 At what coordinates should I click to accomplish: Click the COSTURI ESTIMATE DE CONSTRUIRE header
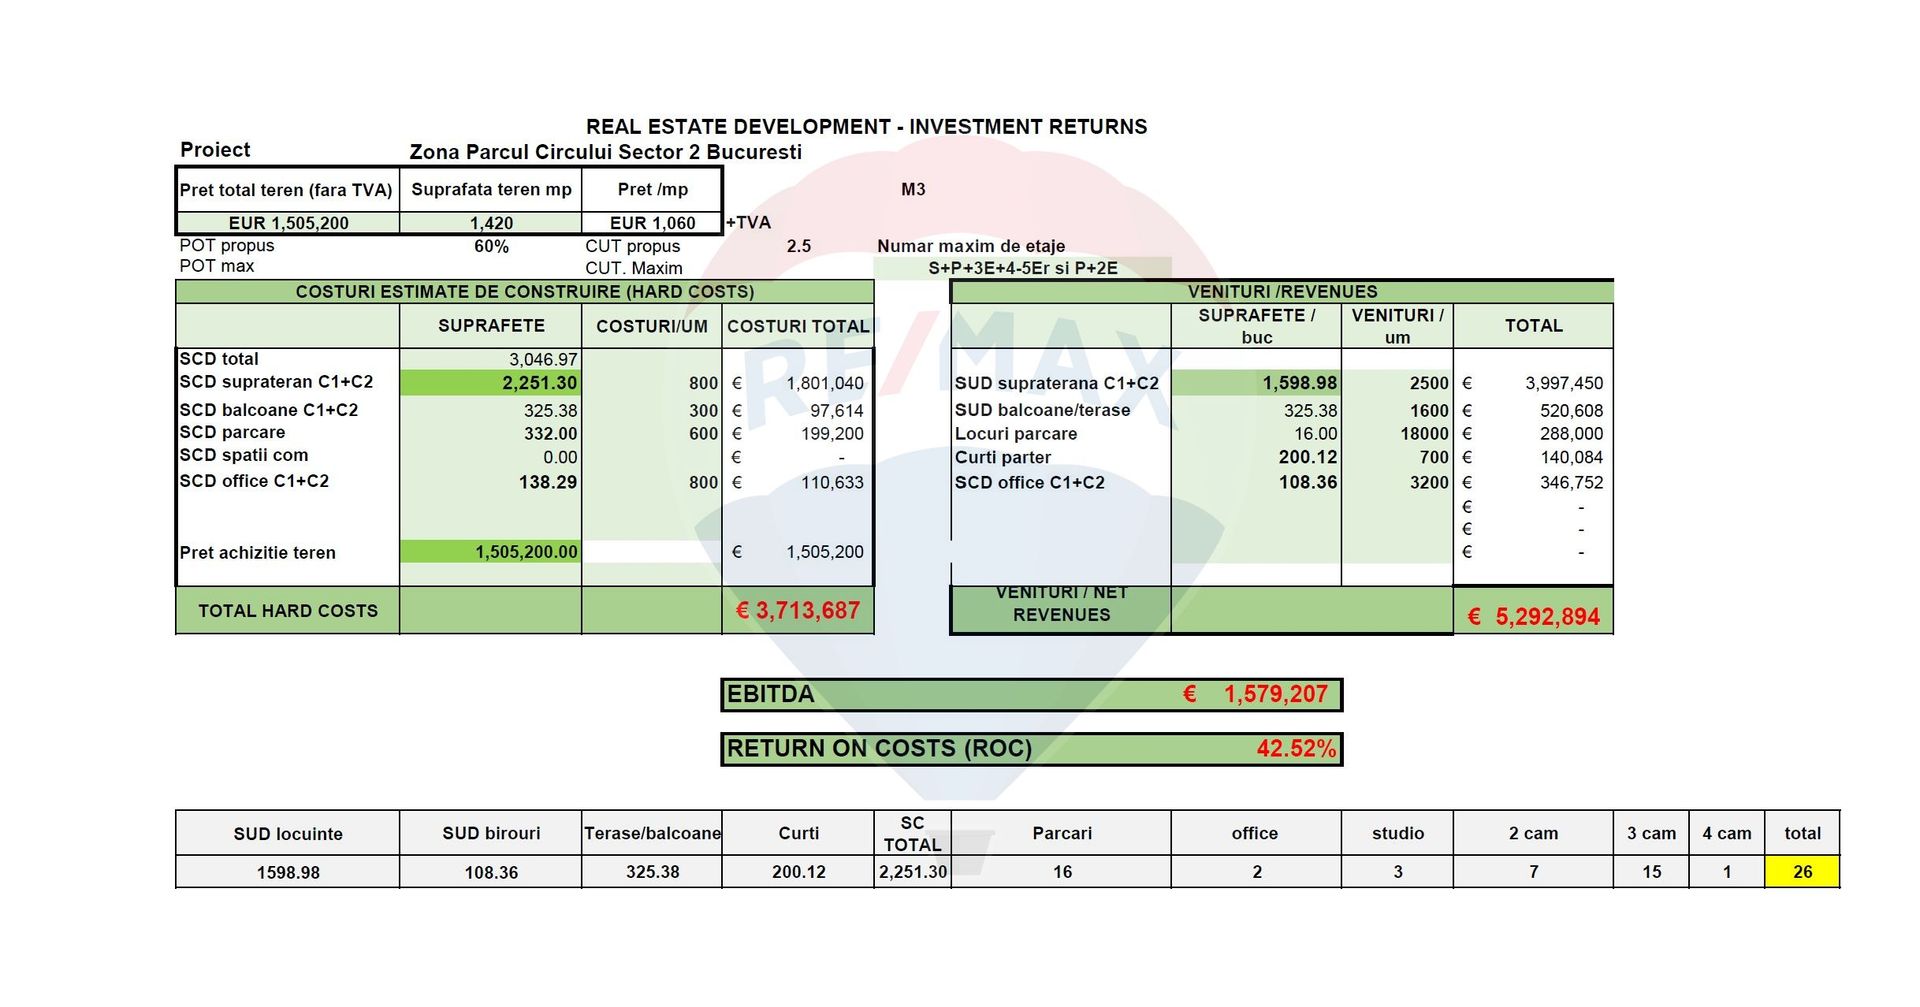[x=525, y=292]
